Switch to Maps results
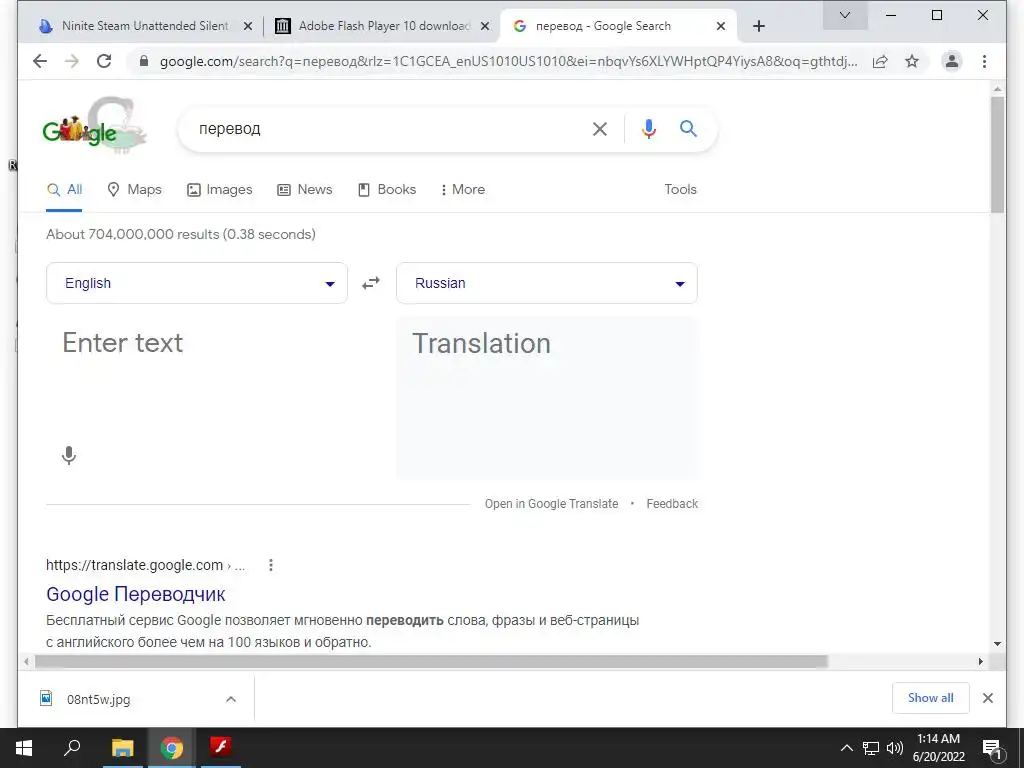1024x768 pixels. pyautogui.click(x=134, y=189)
